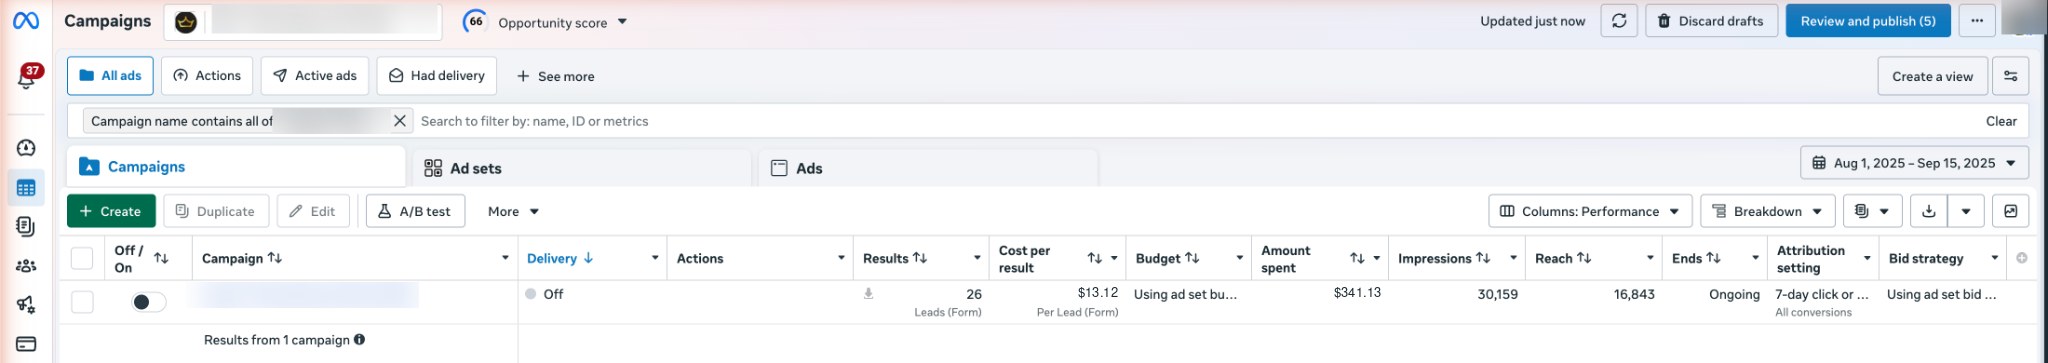Remove the campaign name filter chip
This screenshot has width=2048, height=363.
(x=399, y=121)
